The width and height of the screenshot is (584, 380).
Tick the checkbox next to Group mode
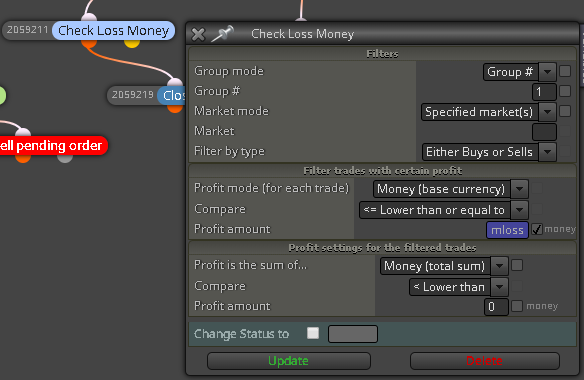[565, 71]
